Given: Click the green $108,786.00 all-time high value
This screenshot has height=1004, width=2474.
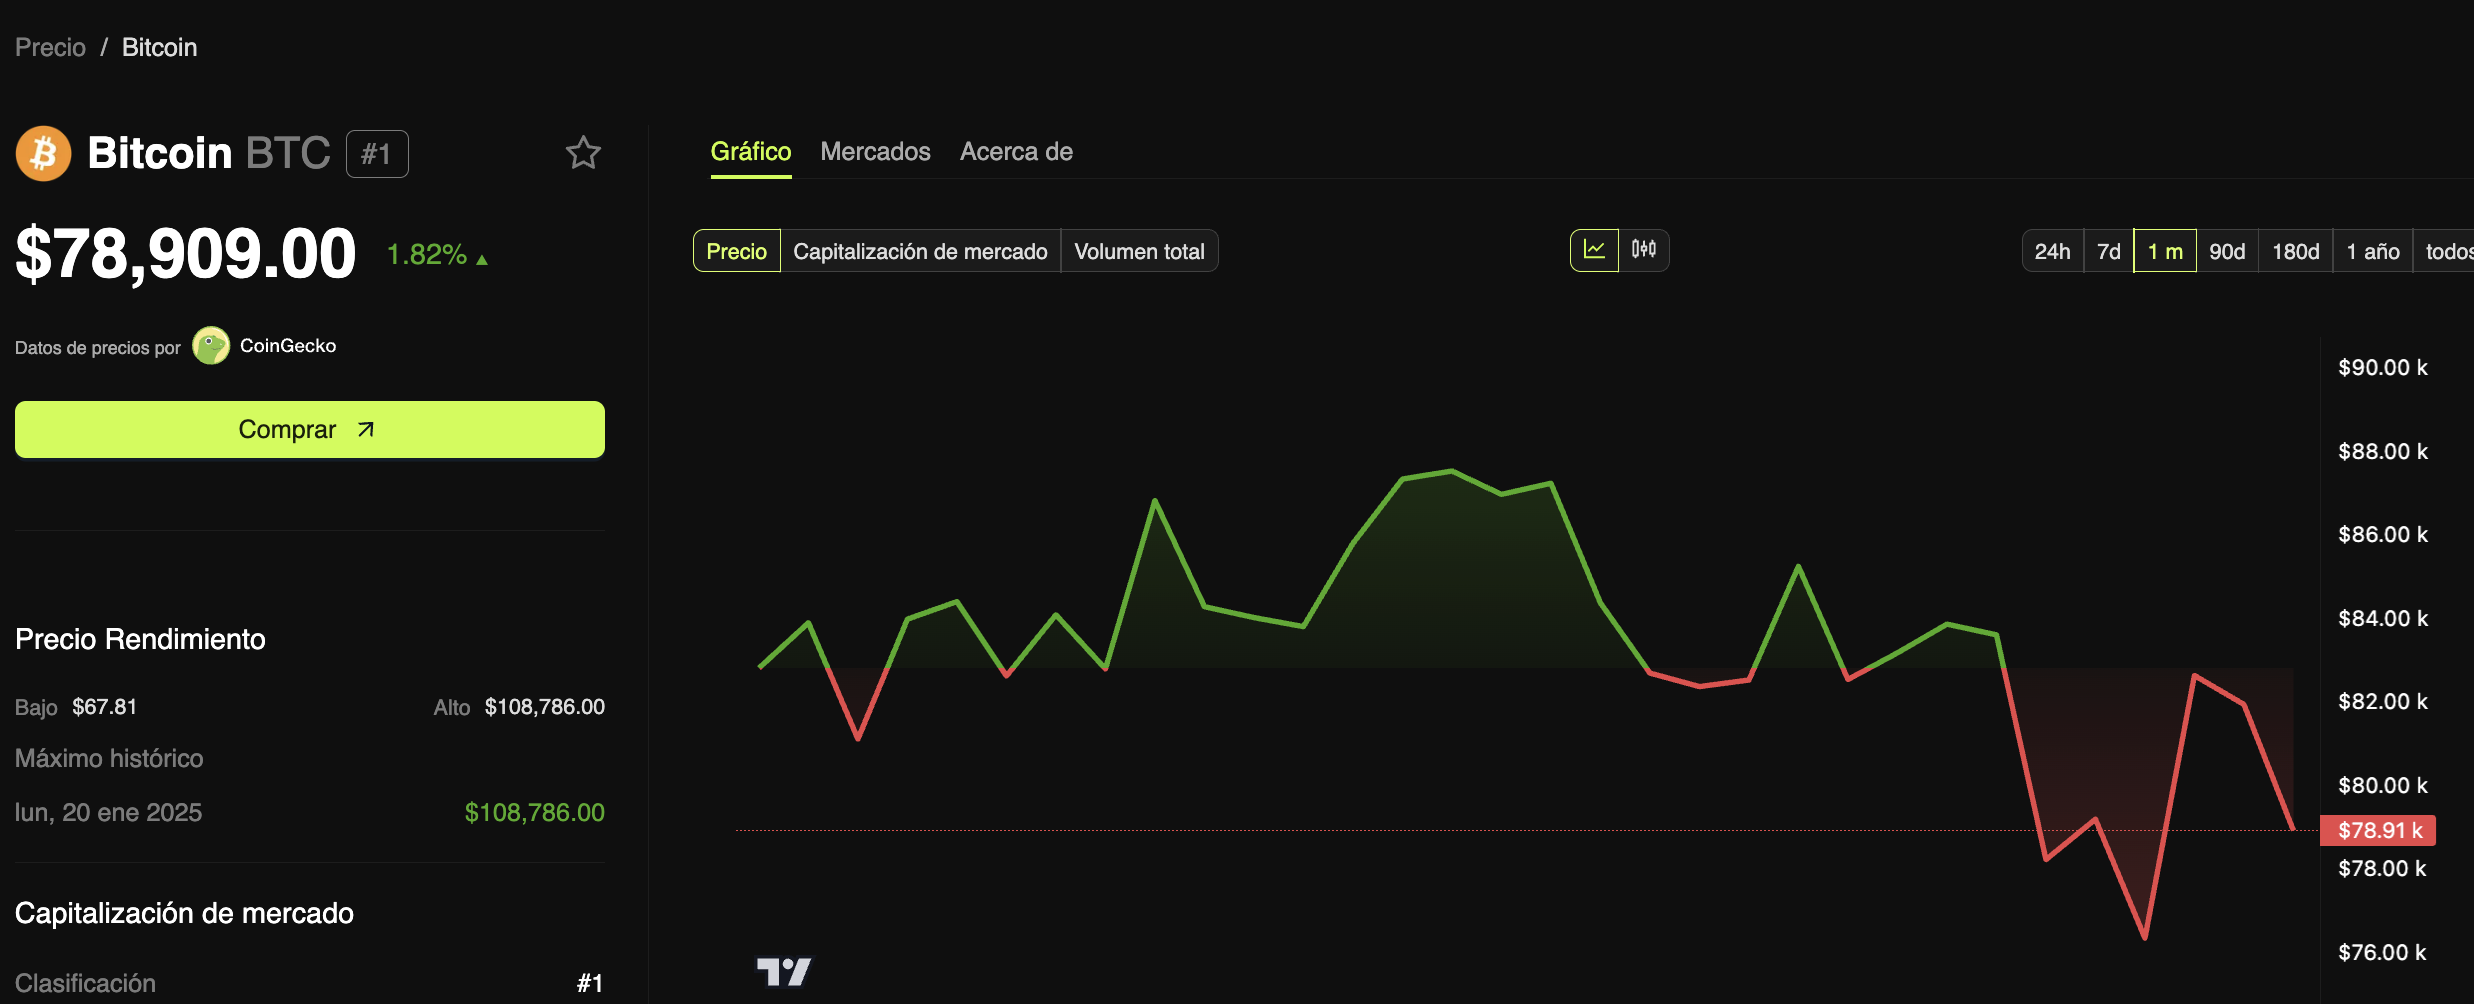Looking at the screenshot, I should click(x=535, y=812).
